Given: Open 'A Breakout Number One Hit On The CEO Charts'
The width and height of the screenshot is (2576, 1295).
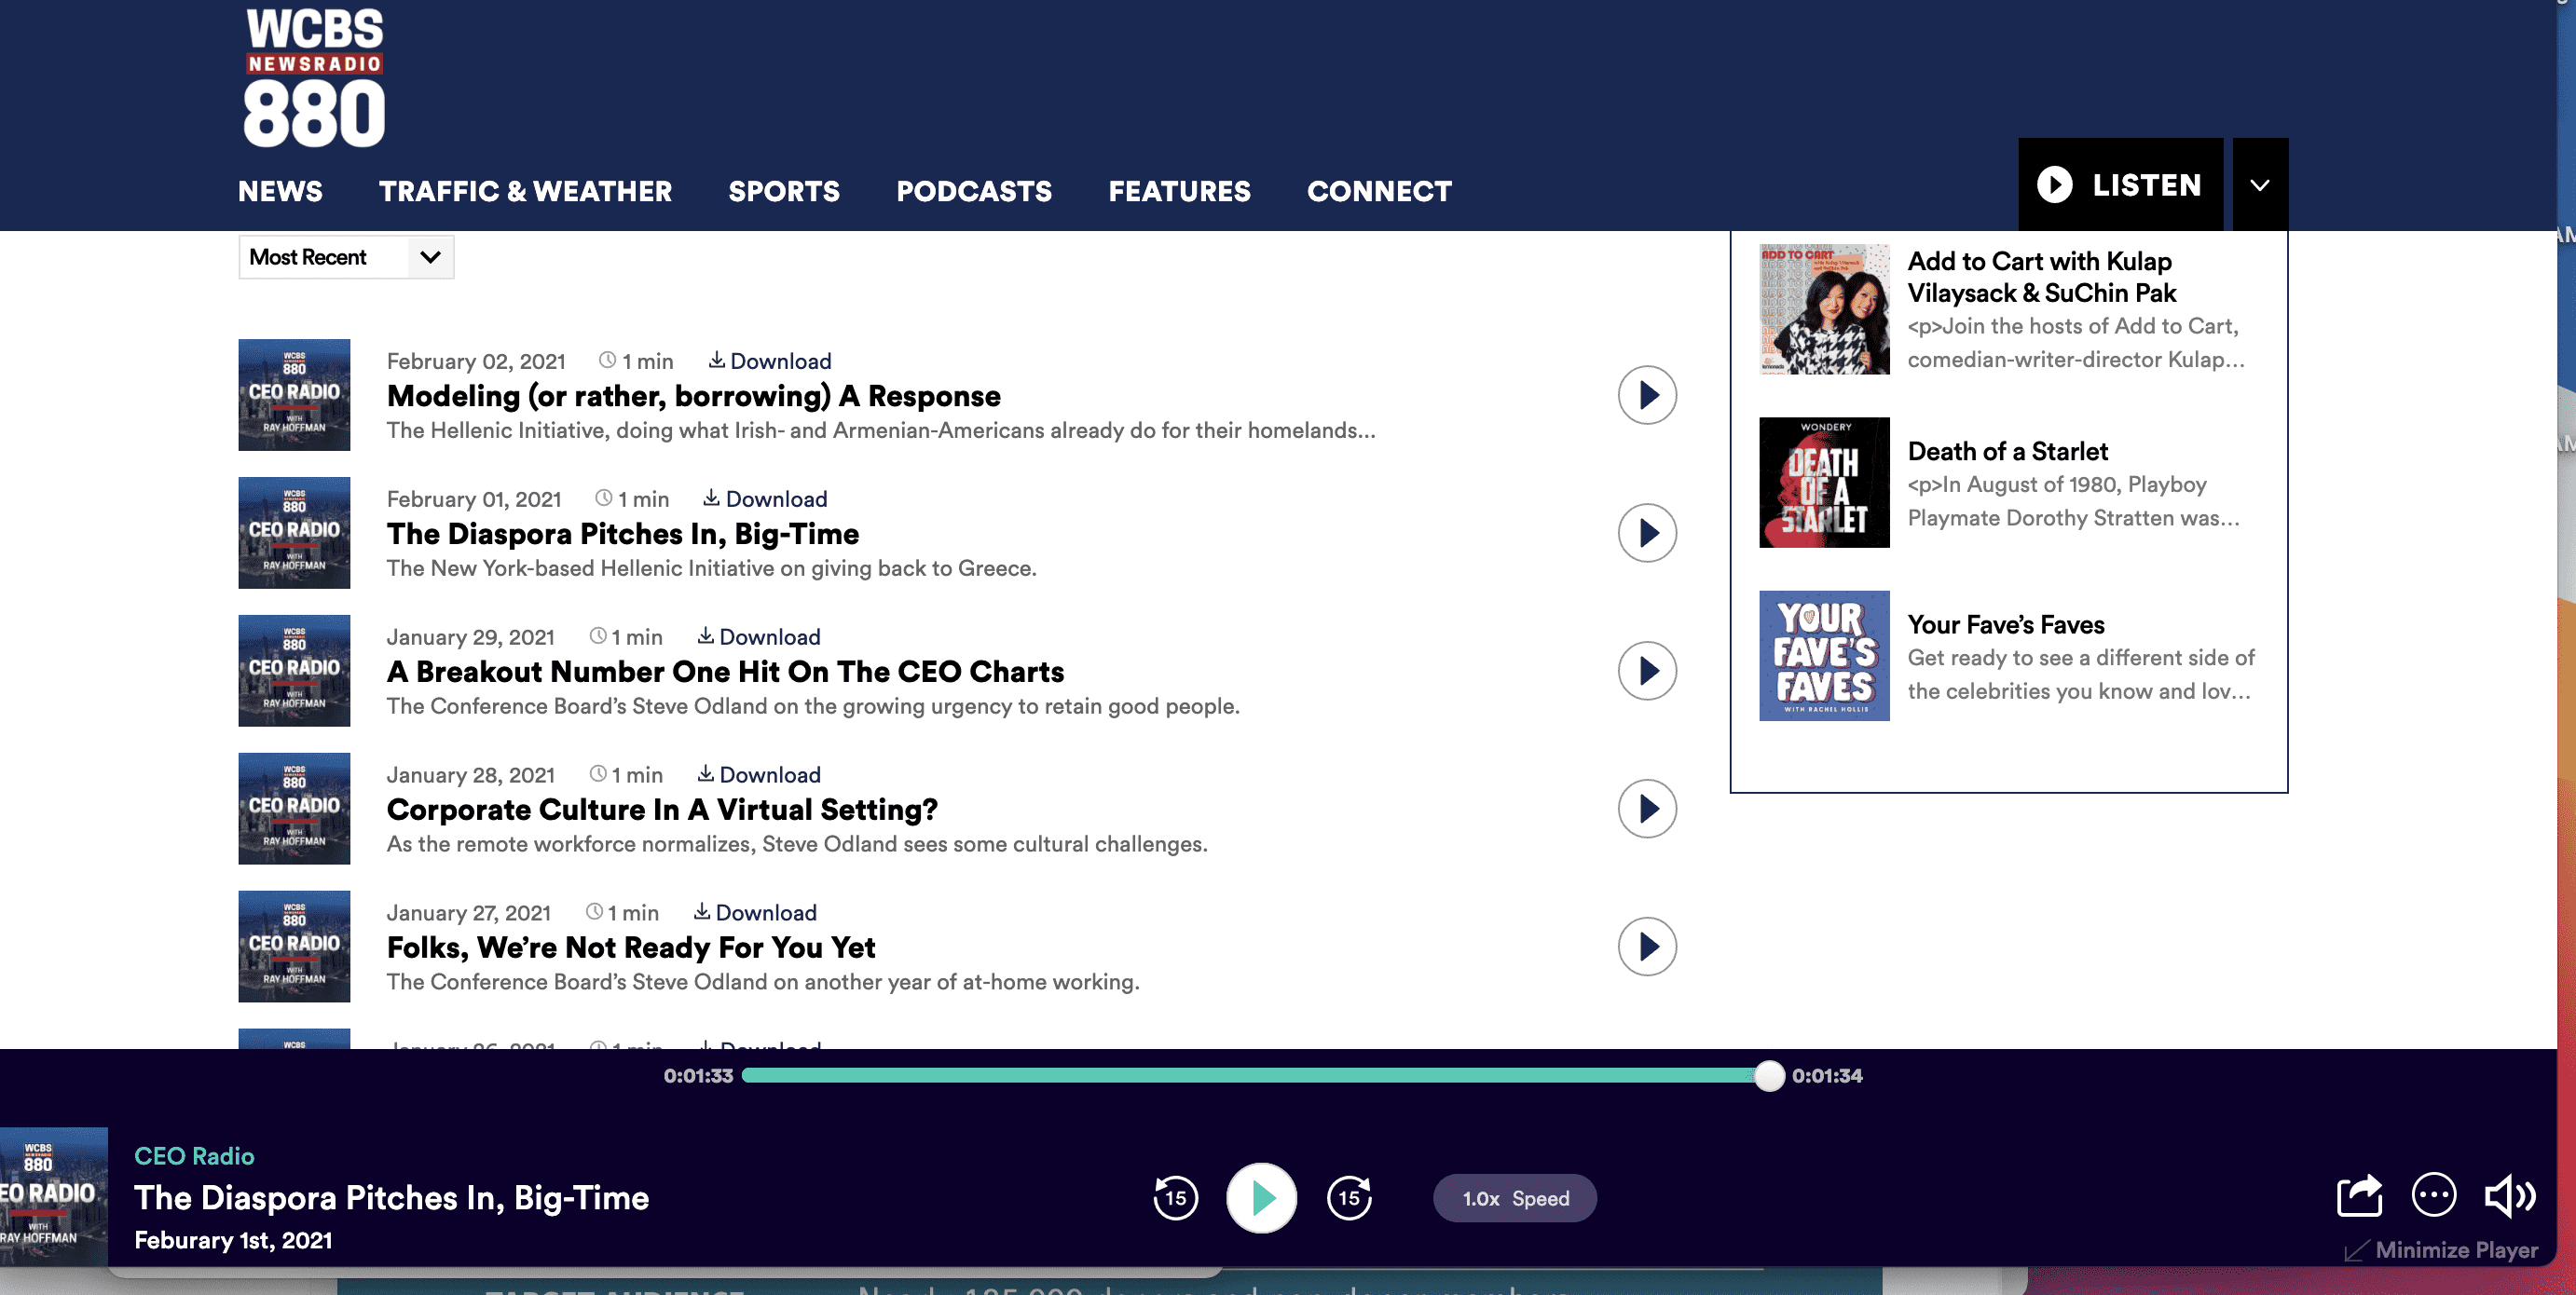Looking at the screenshot, I should pyautogui.click(x=725, y=672).
